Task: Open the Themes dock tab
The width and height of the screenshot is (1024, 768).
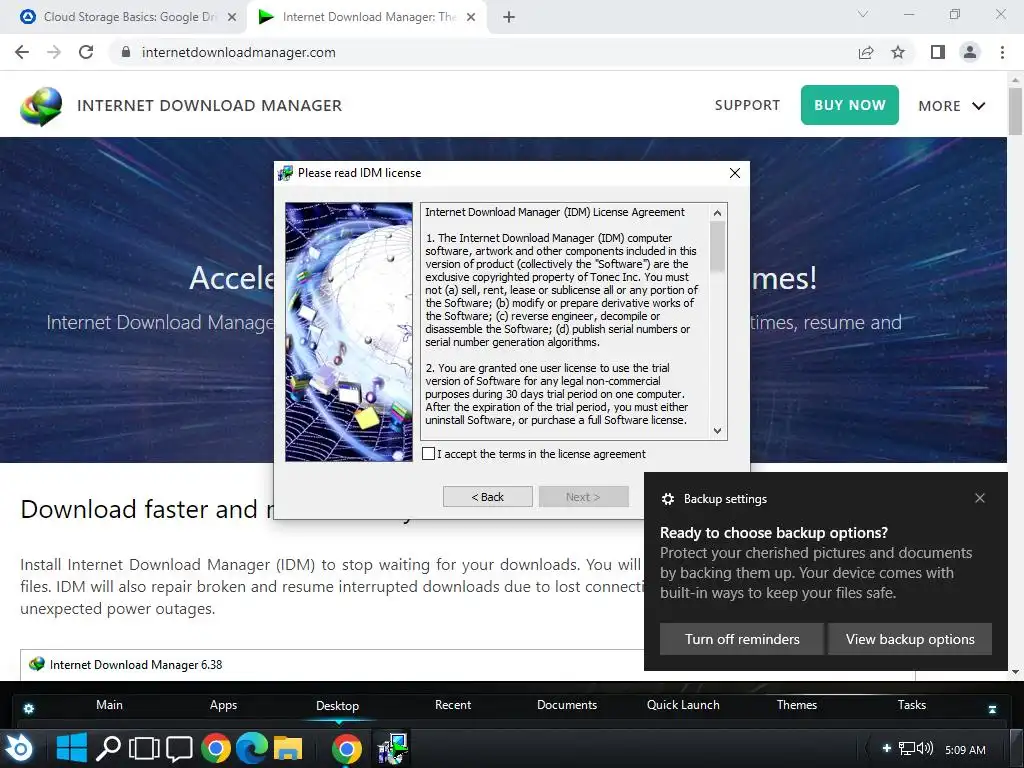Action: point(797,705)
